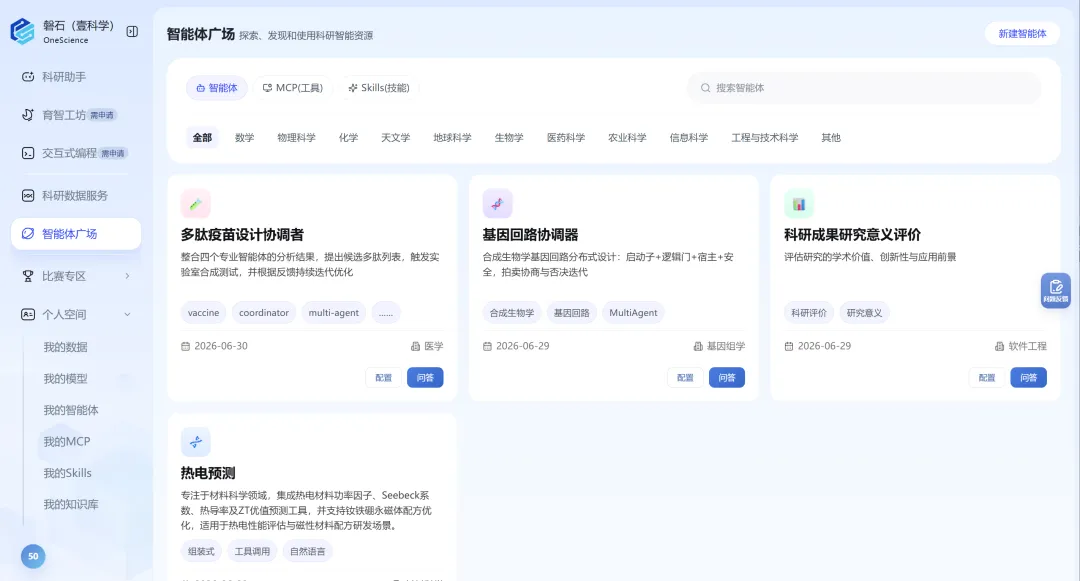Click the 个人空间 profile icon
1080x581 pixels.
tap(28, 315)
